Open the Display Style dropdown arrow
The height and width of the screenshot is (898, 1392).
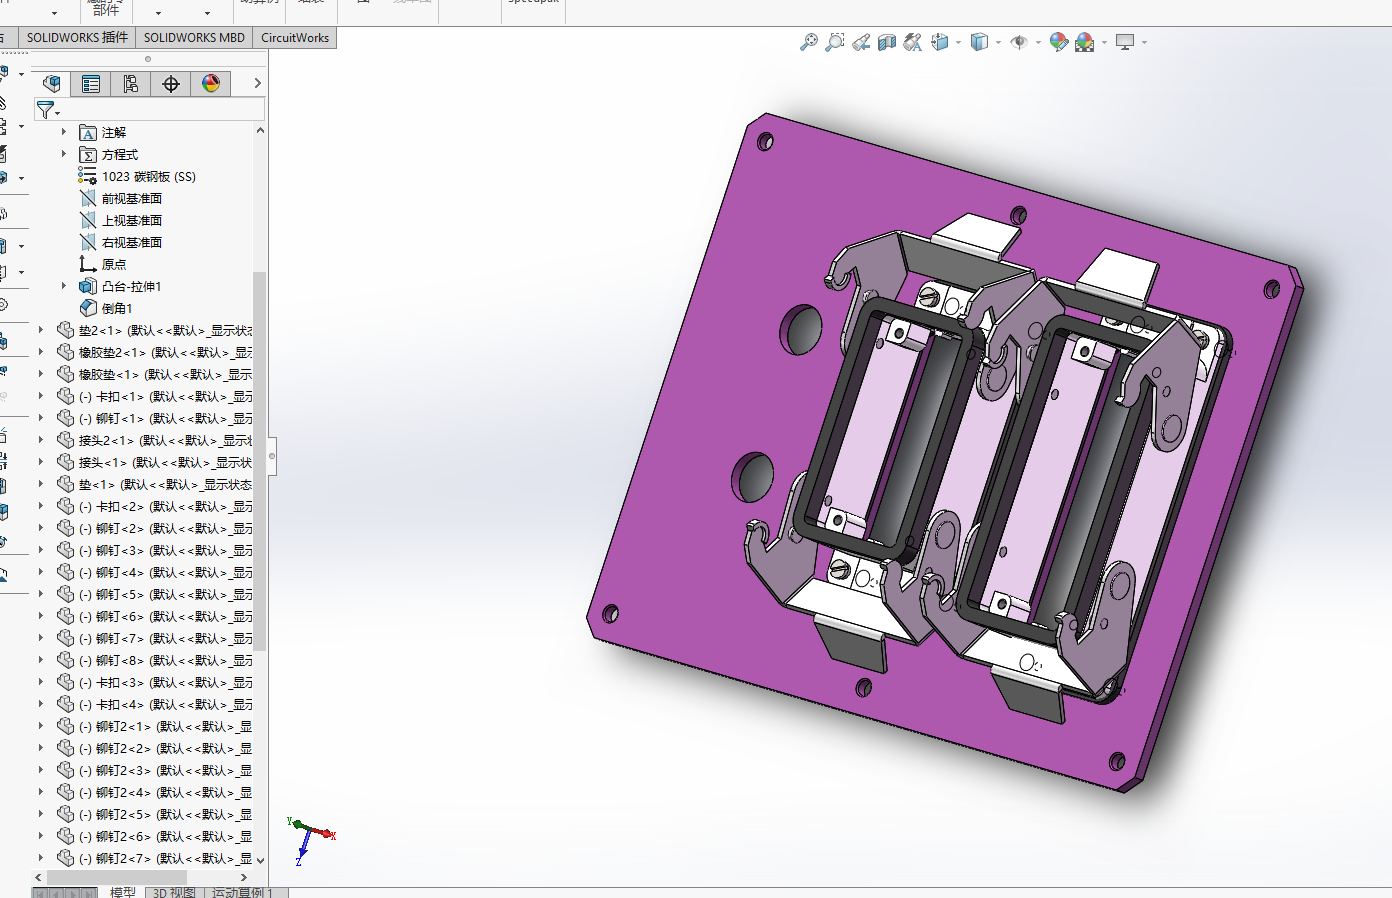tap(998, 43)
